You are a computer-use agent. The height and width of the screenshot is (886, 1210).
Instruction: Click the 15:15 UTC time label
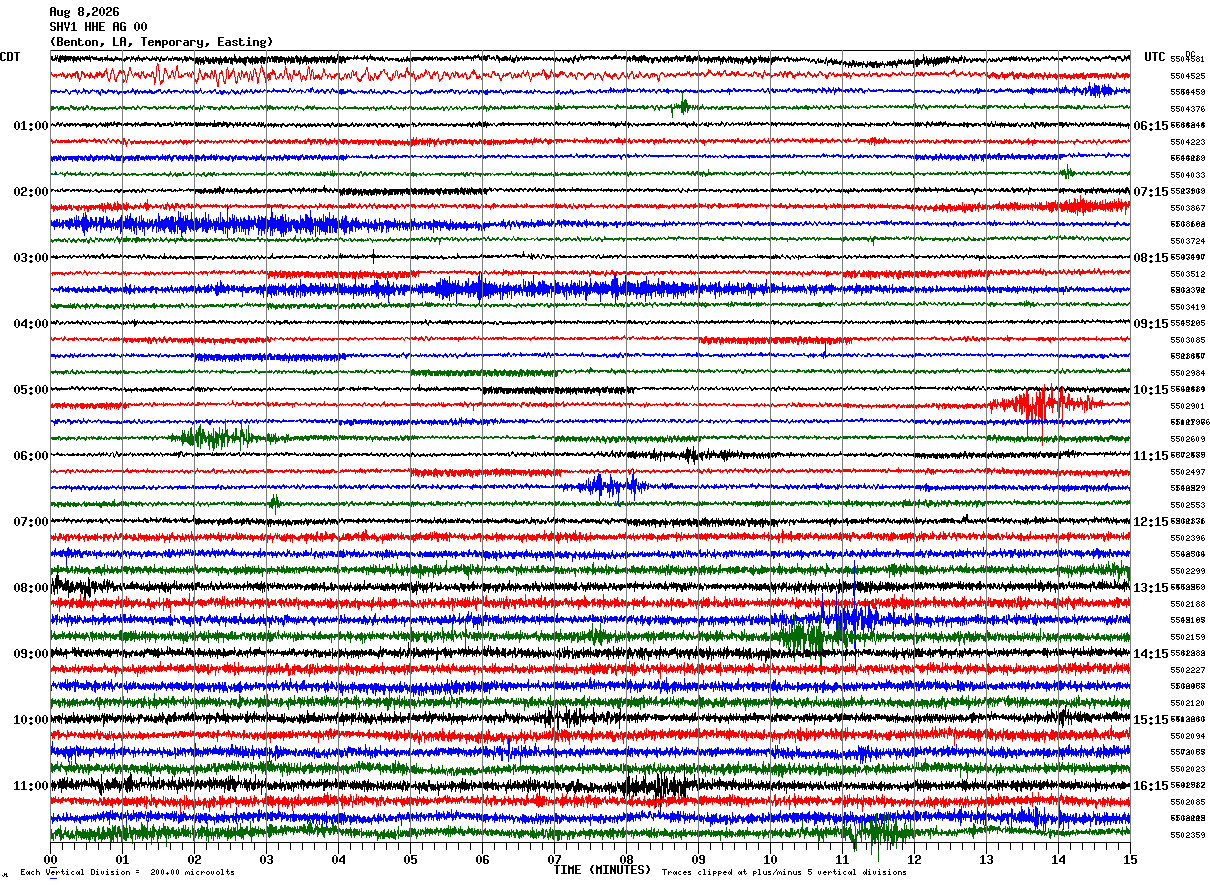[x=1150, y=720]
